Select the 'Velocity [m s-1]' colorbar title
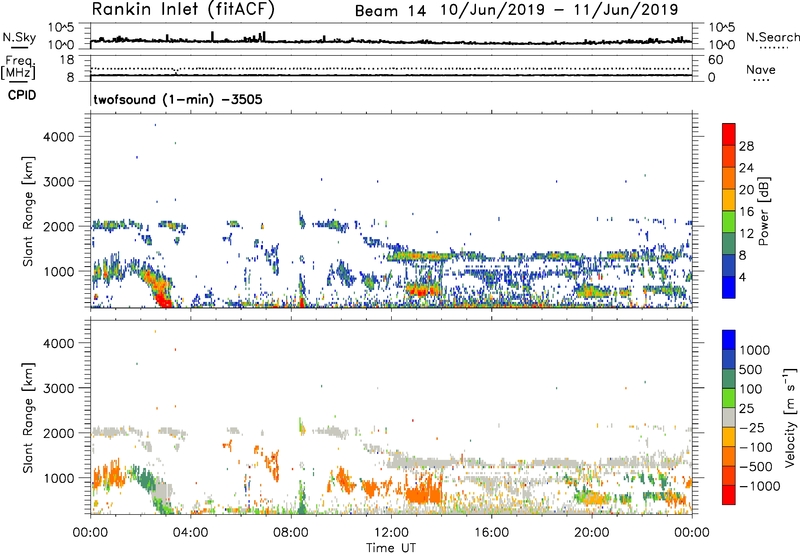The width and height of the screenshot is (800, 554). [790, 417]
